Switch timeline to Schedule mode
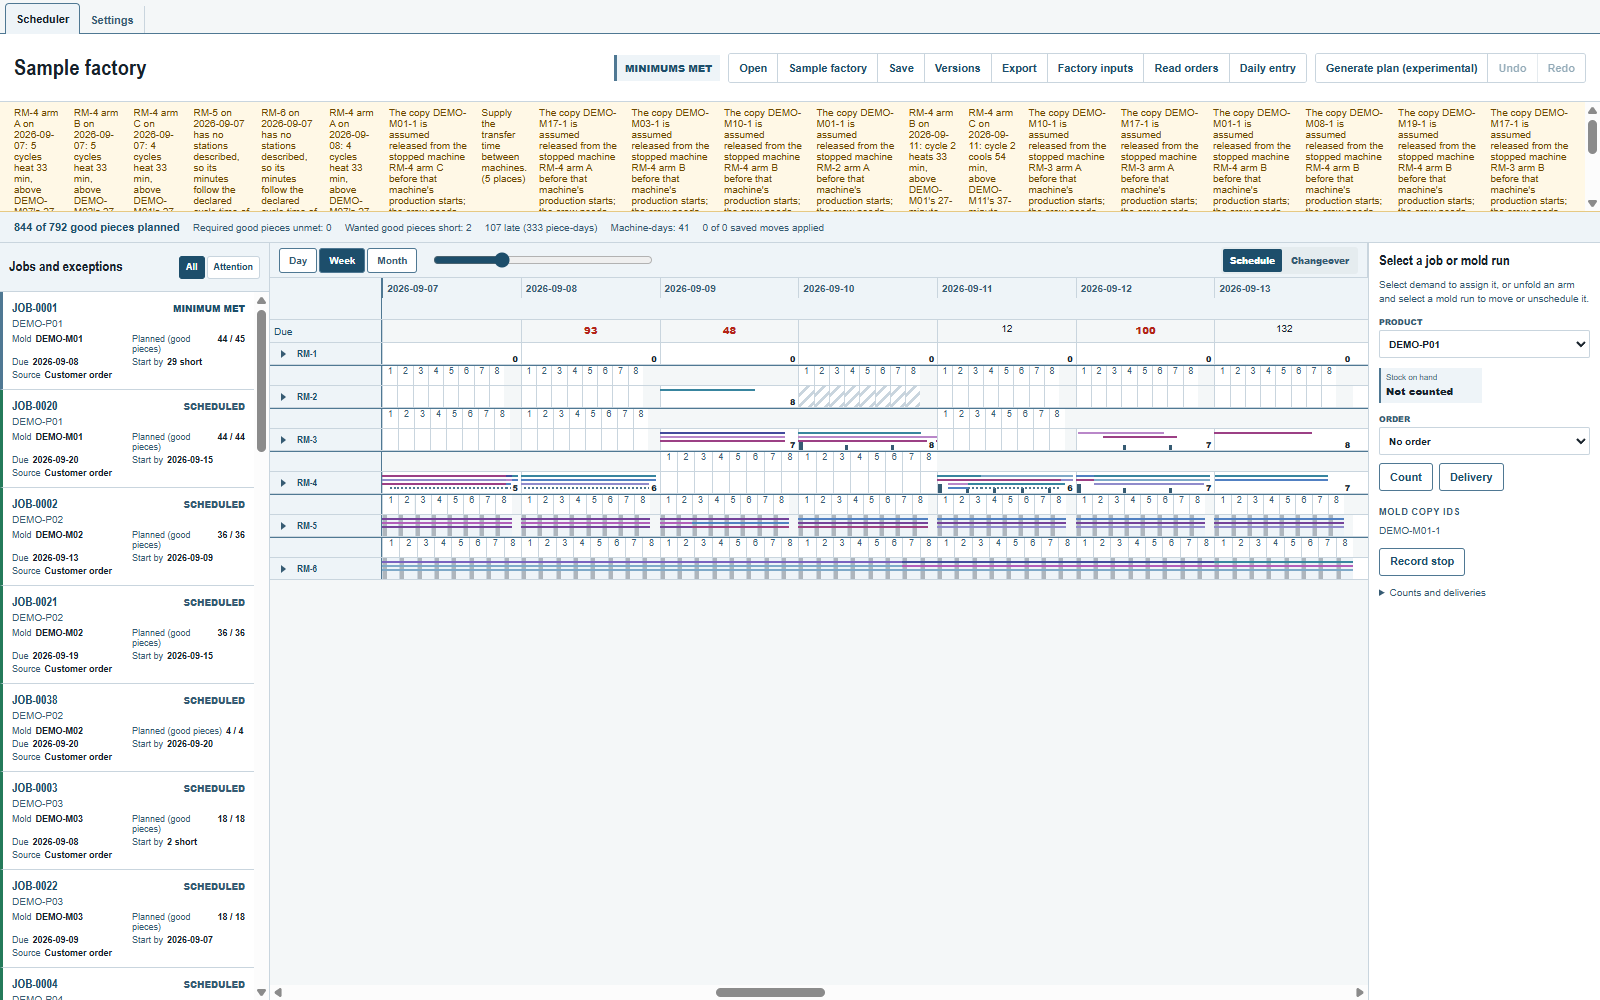 coord(1252,261)
